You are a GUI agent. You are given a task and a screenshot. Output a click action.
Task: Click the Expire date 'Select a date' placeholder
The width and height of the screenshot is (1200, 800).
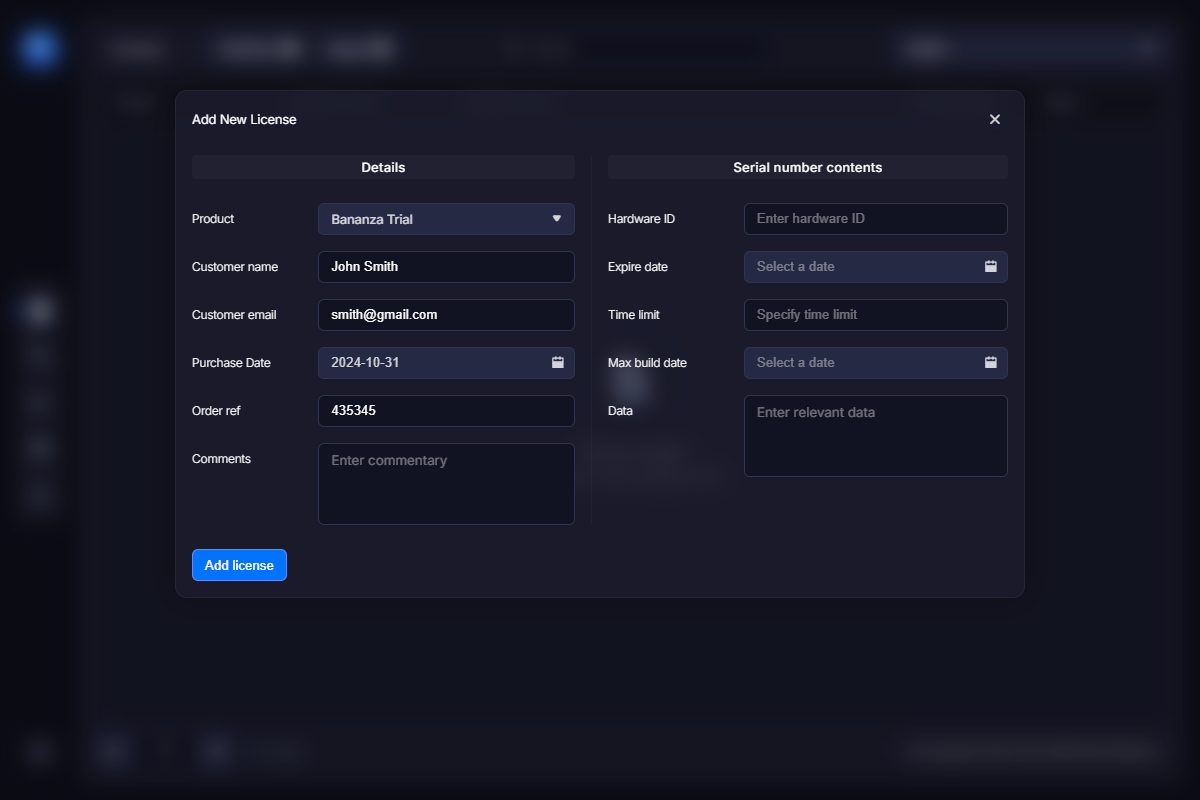(x=795, y=266)
